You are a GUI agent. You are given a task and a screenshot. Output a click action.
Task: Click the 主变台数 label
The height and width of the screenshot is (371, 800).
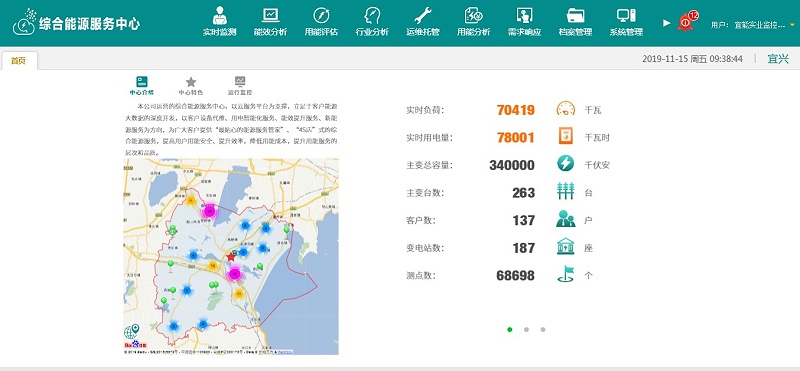tap(425, 192)
